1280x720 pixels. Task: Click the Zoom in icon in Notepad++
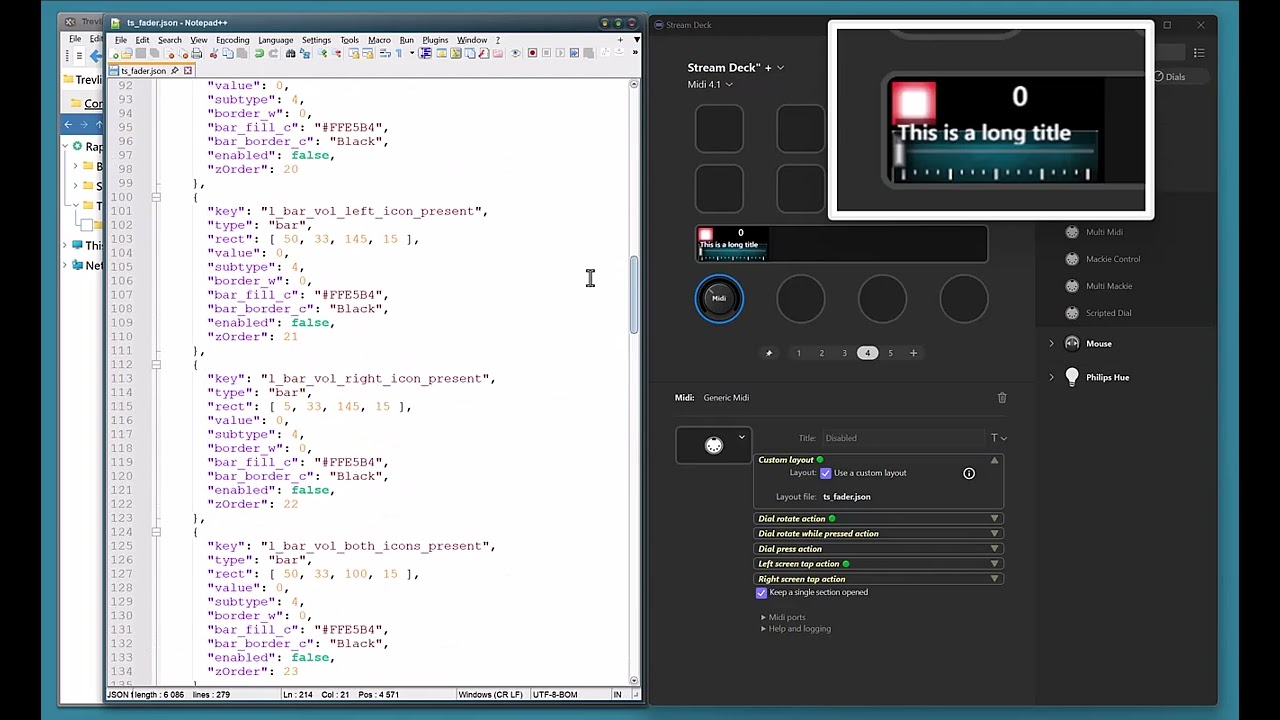click(322, 53)
